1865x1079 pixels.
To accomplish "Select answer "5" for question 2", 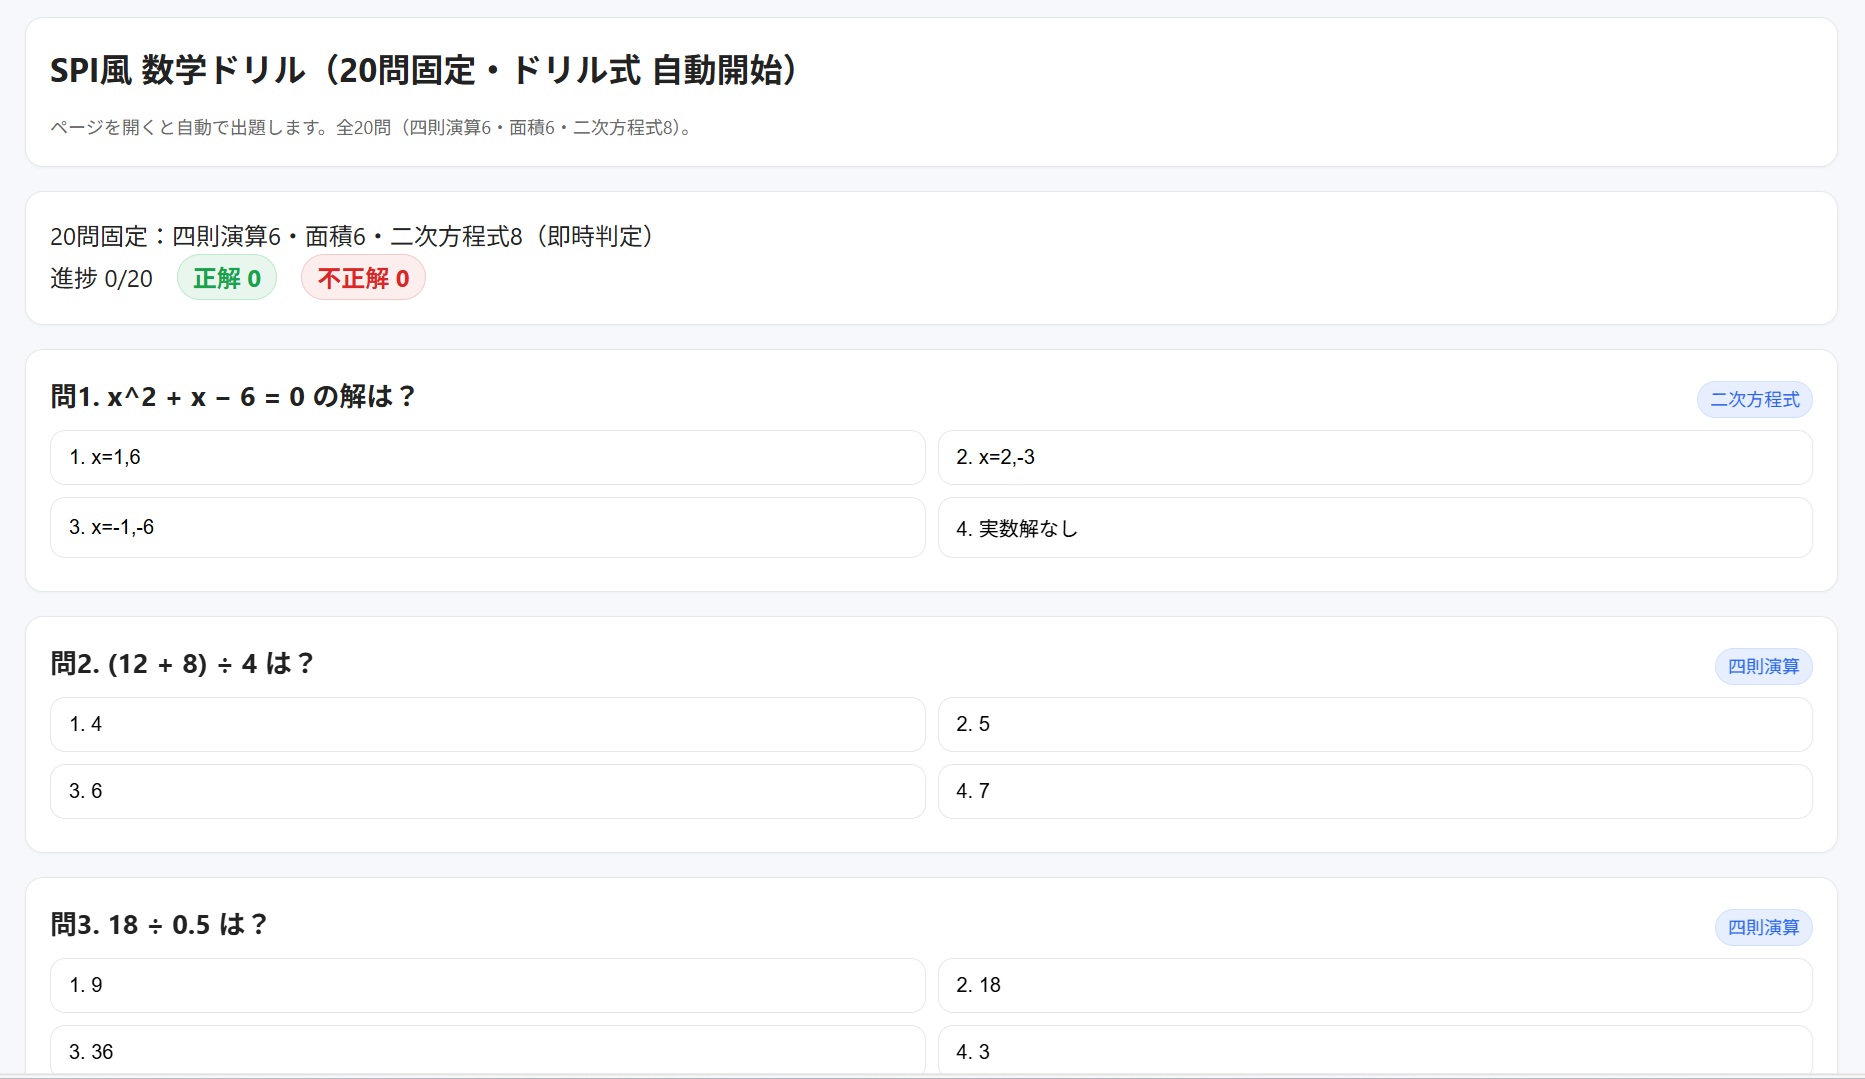I will point(1375,724).
